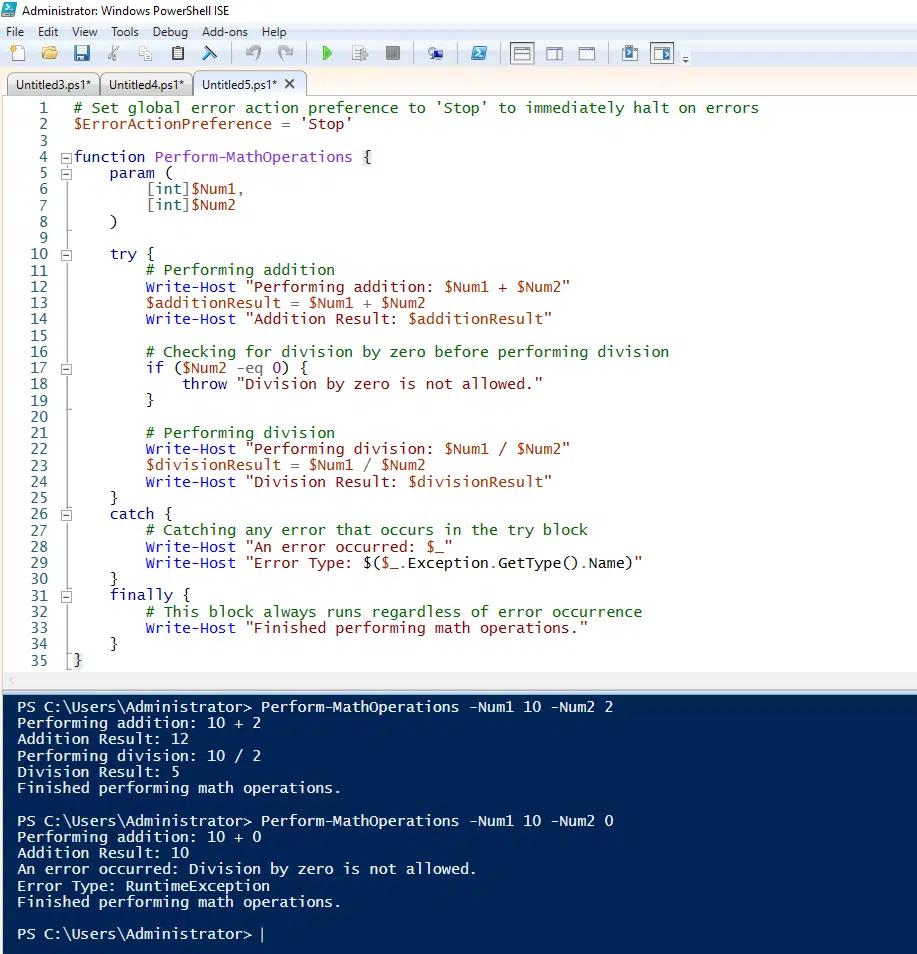
Task: Show Command Window icon
Action: pos(630,54)
